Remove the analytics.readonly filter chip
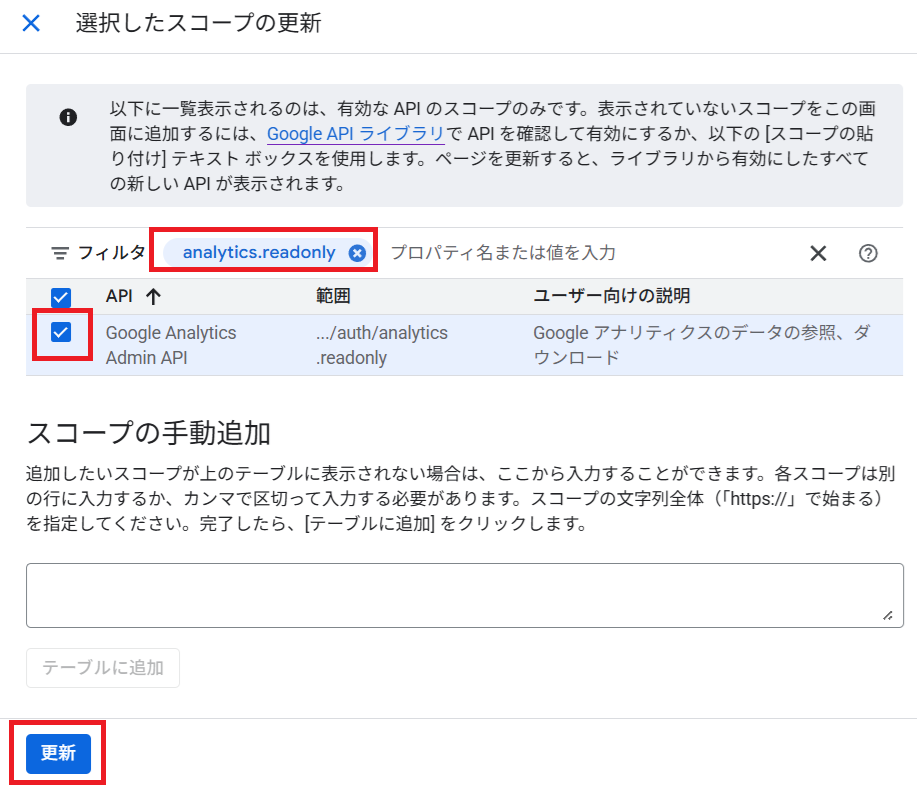917x788 pixels. click(x=357, y=253)
